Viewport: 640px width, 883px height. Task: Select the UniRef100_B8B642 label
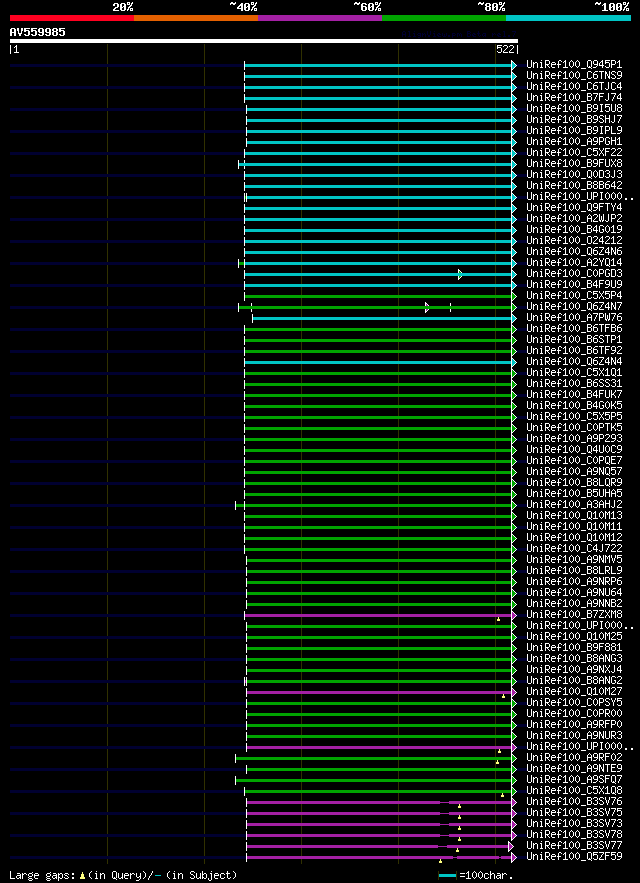point(574,186)
